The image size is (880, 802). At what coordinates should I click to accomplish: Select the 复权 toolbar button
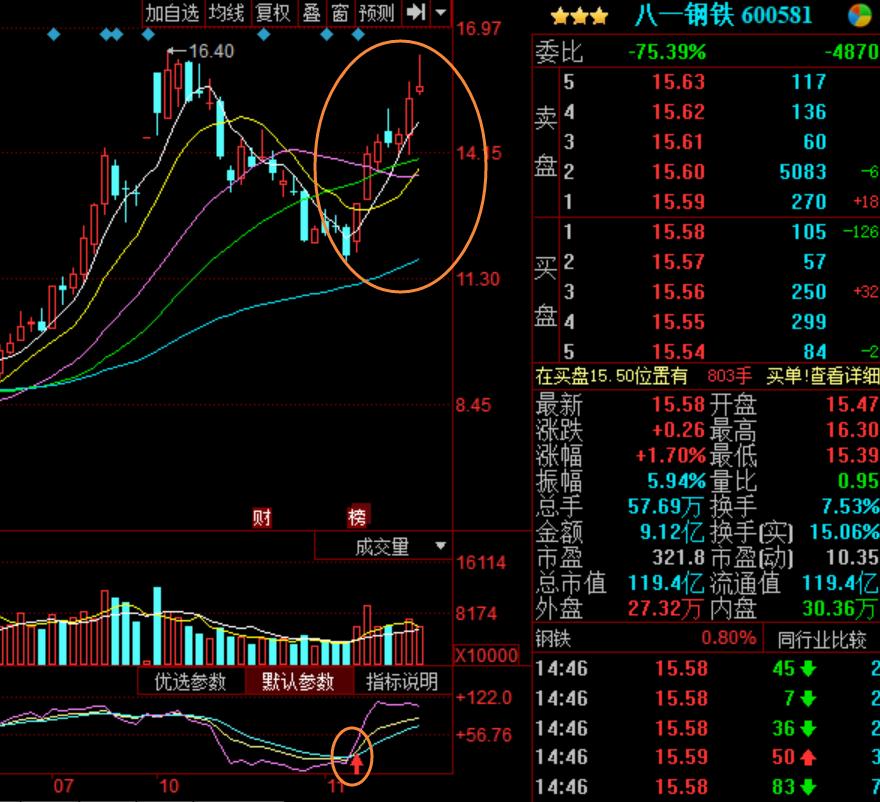pyautogui.click(x=272, y=12)
